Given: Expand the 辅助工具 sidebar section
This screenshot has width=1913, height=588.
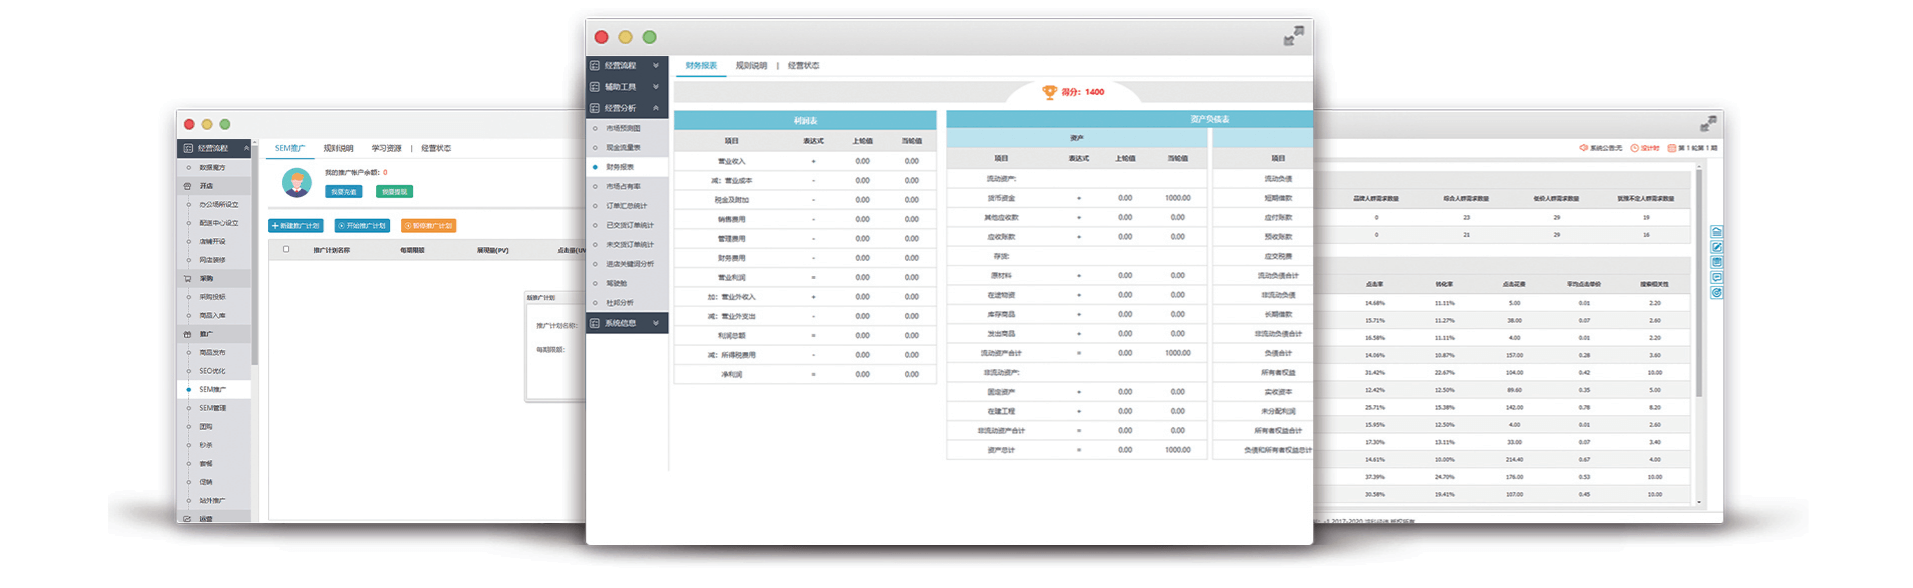Looking at the screenshot, I should coord(626,87).
